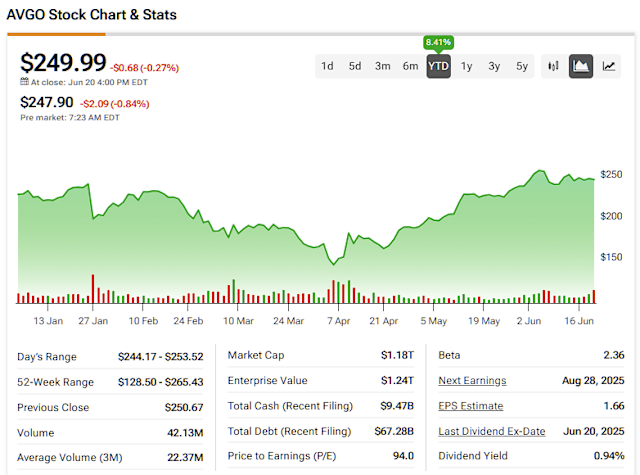Screen dimensions: 640x475
Task: Click the EPS Estimate value 1.66
Action: coord(614,406)
